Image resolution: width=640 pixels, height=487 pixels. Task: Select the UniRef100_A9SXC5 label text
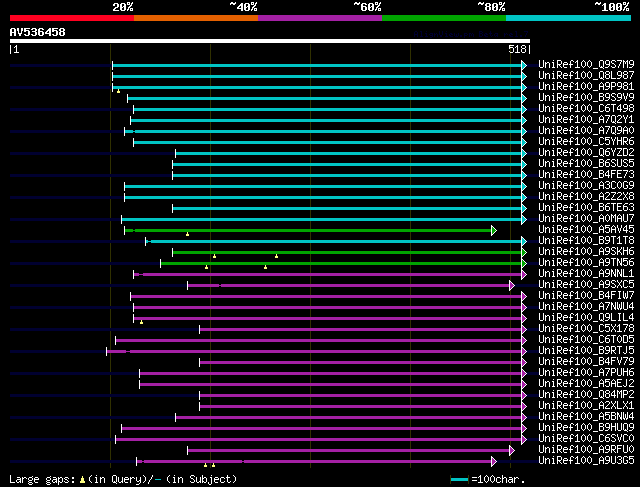coord(586,285)
